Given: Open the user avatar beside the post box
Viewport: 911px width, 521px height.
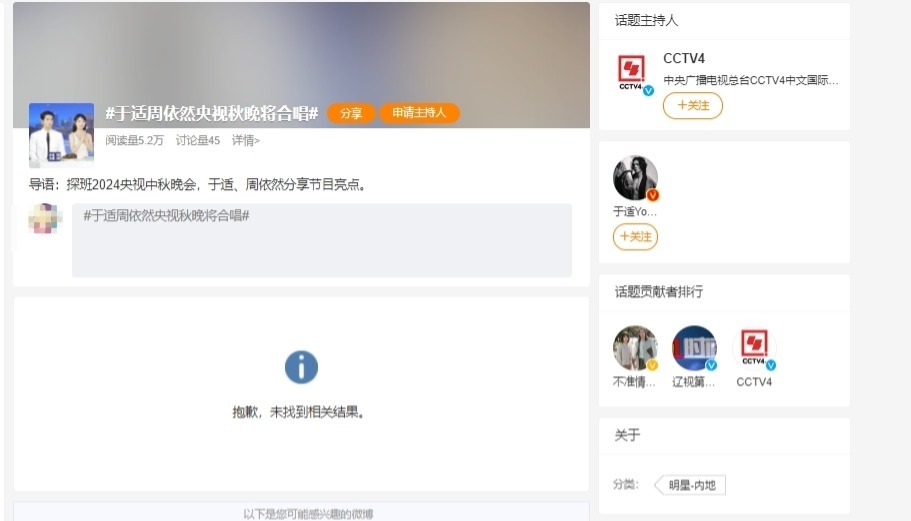Looking at the screenshot, I should click(x=45, y=219).
